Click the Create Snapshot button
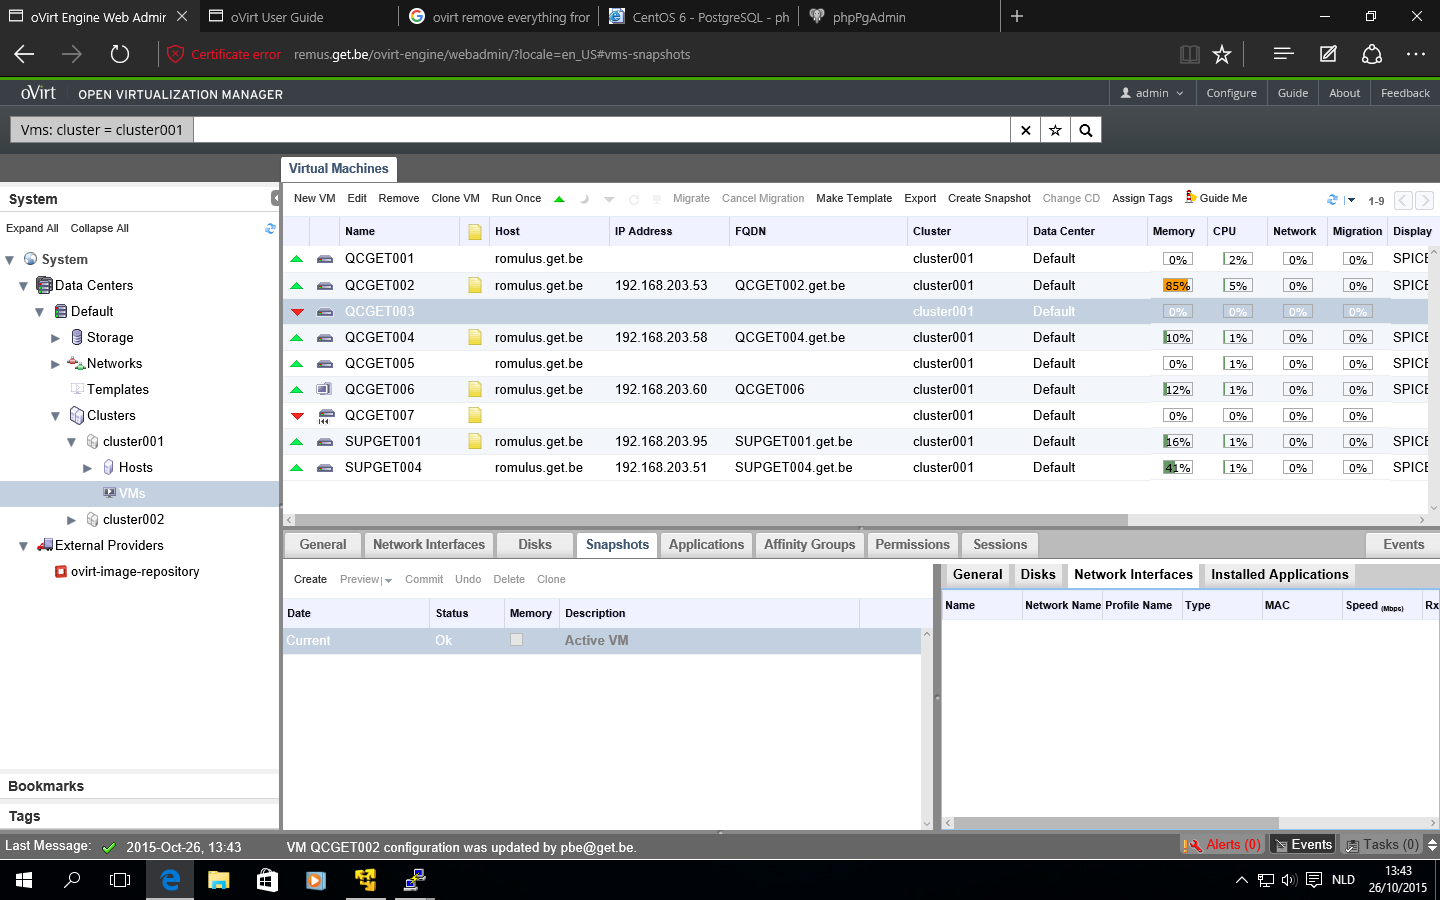Screen dimensions: 1440x900 [x=988, y=199]
